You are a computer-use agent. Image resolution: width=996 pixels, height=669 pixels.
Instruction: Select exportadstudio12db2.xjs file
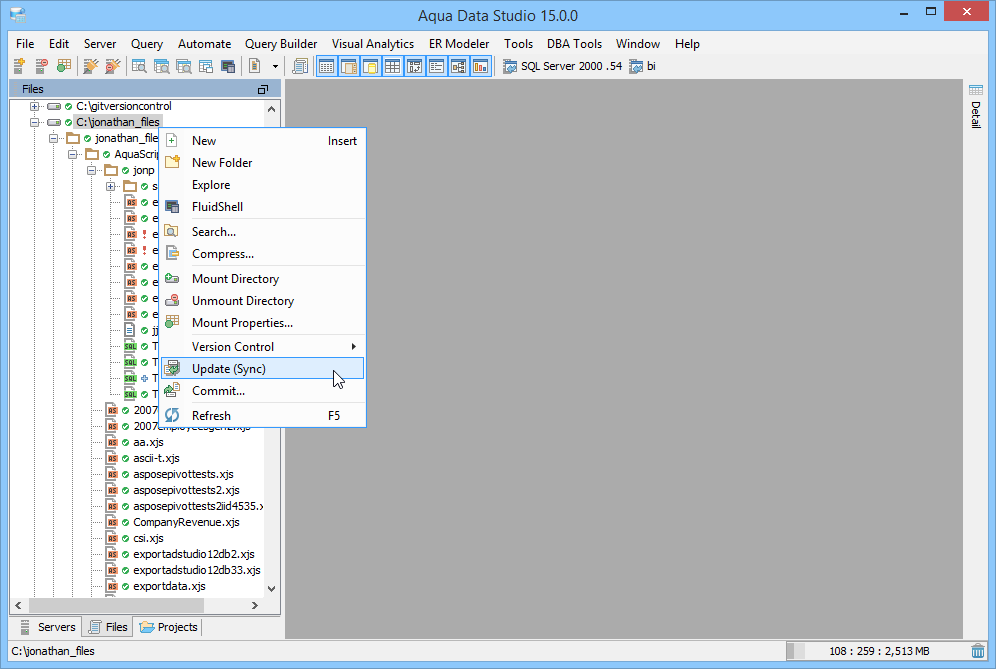[x=194, y=554]
